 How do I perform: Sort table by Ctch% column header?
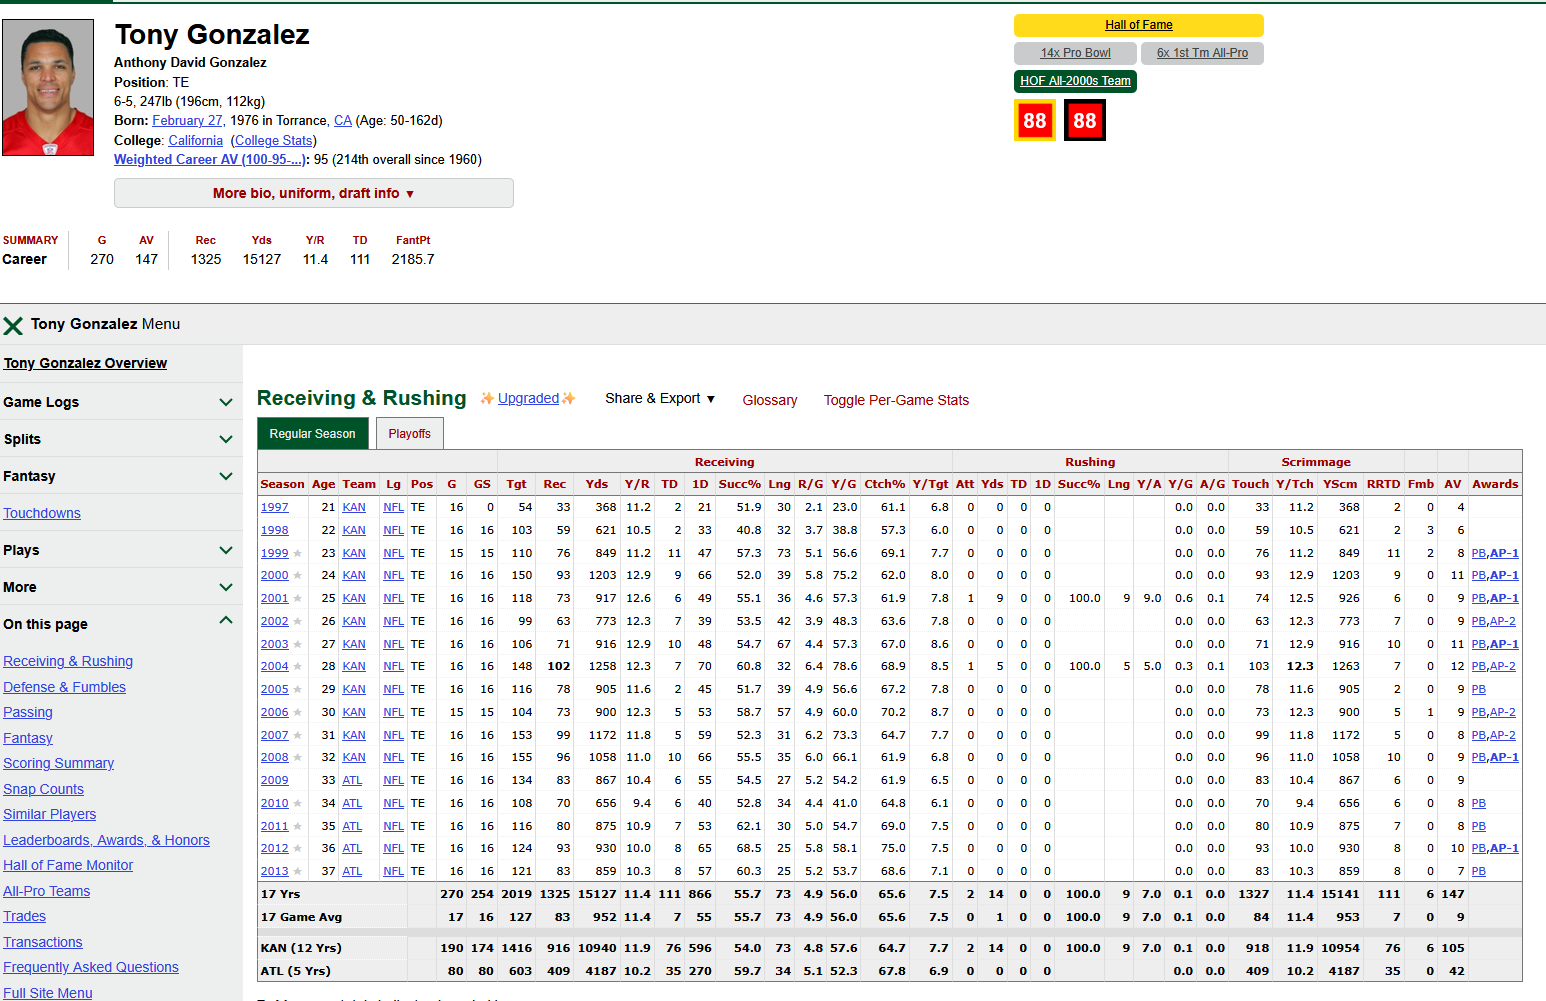[885, 484]
